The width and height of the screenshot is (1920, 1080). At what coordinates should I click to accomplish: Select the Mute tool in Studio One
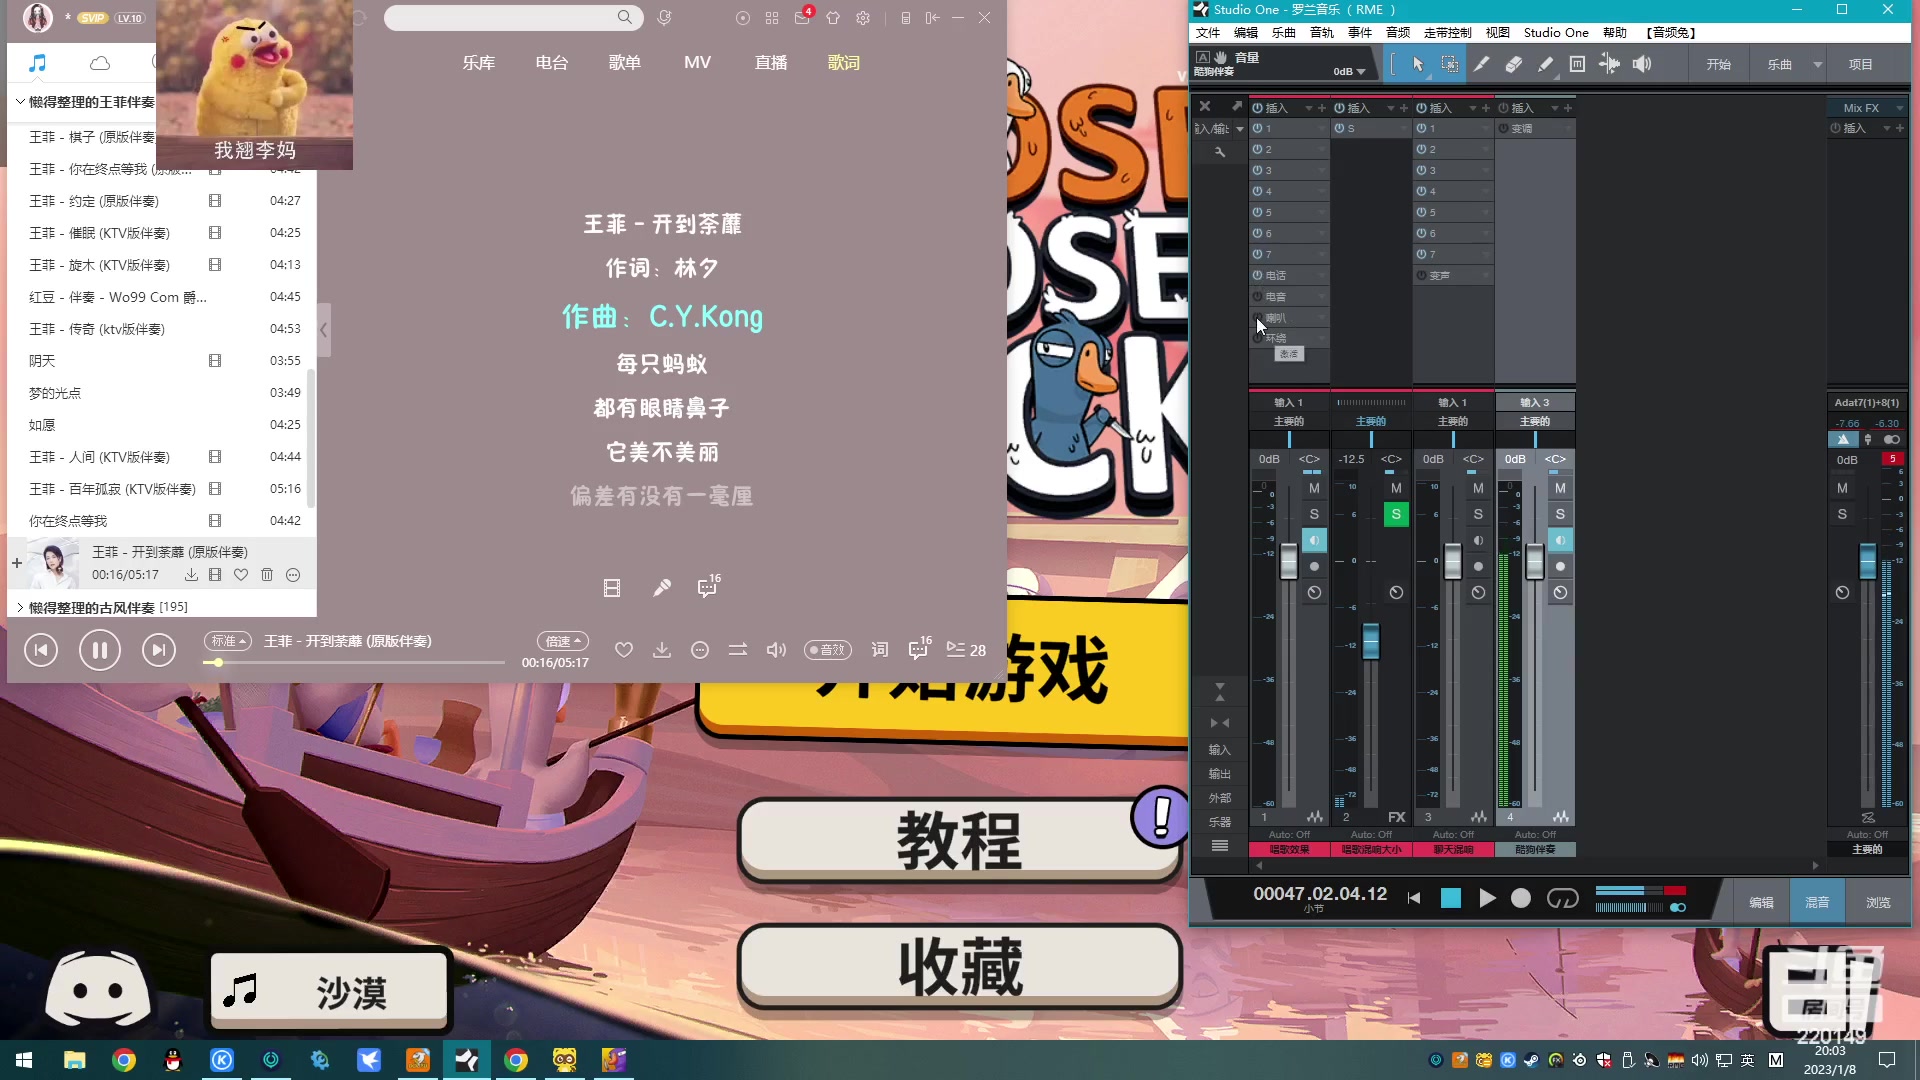[1578, 64]
